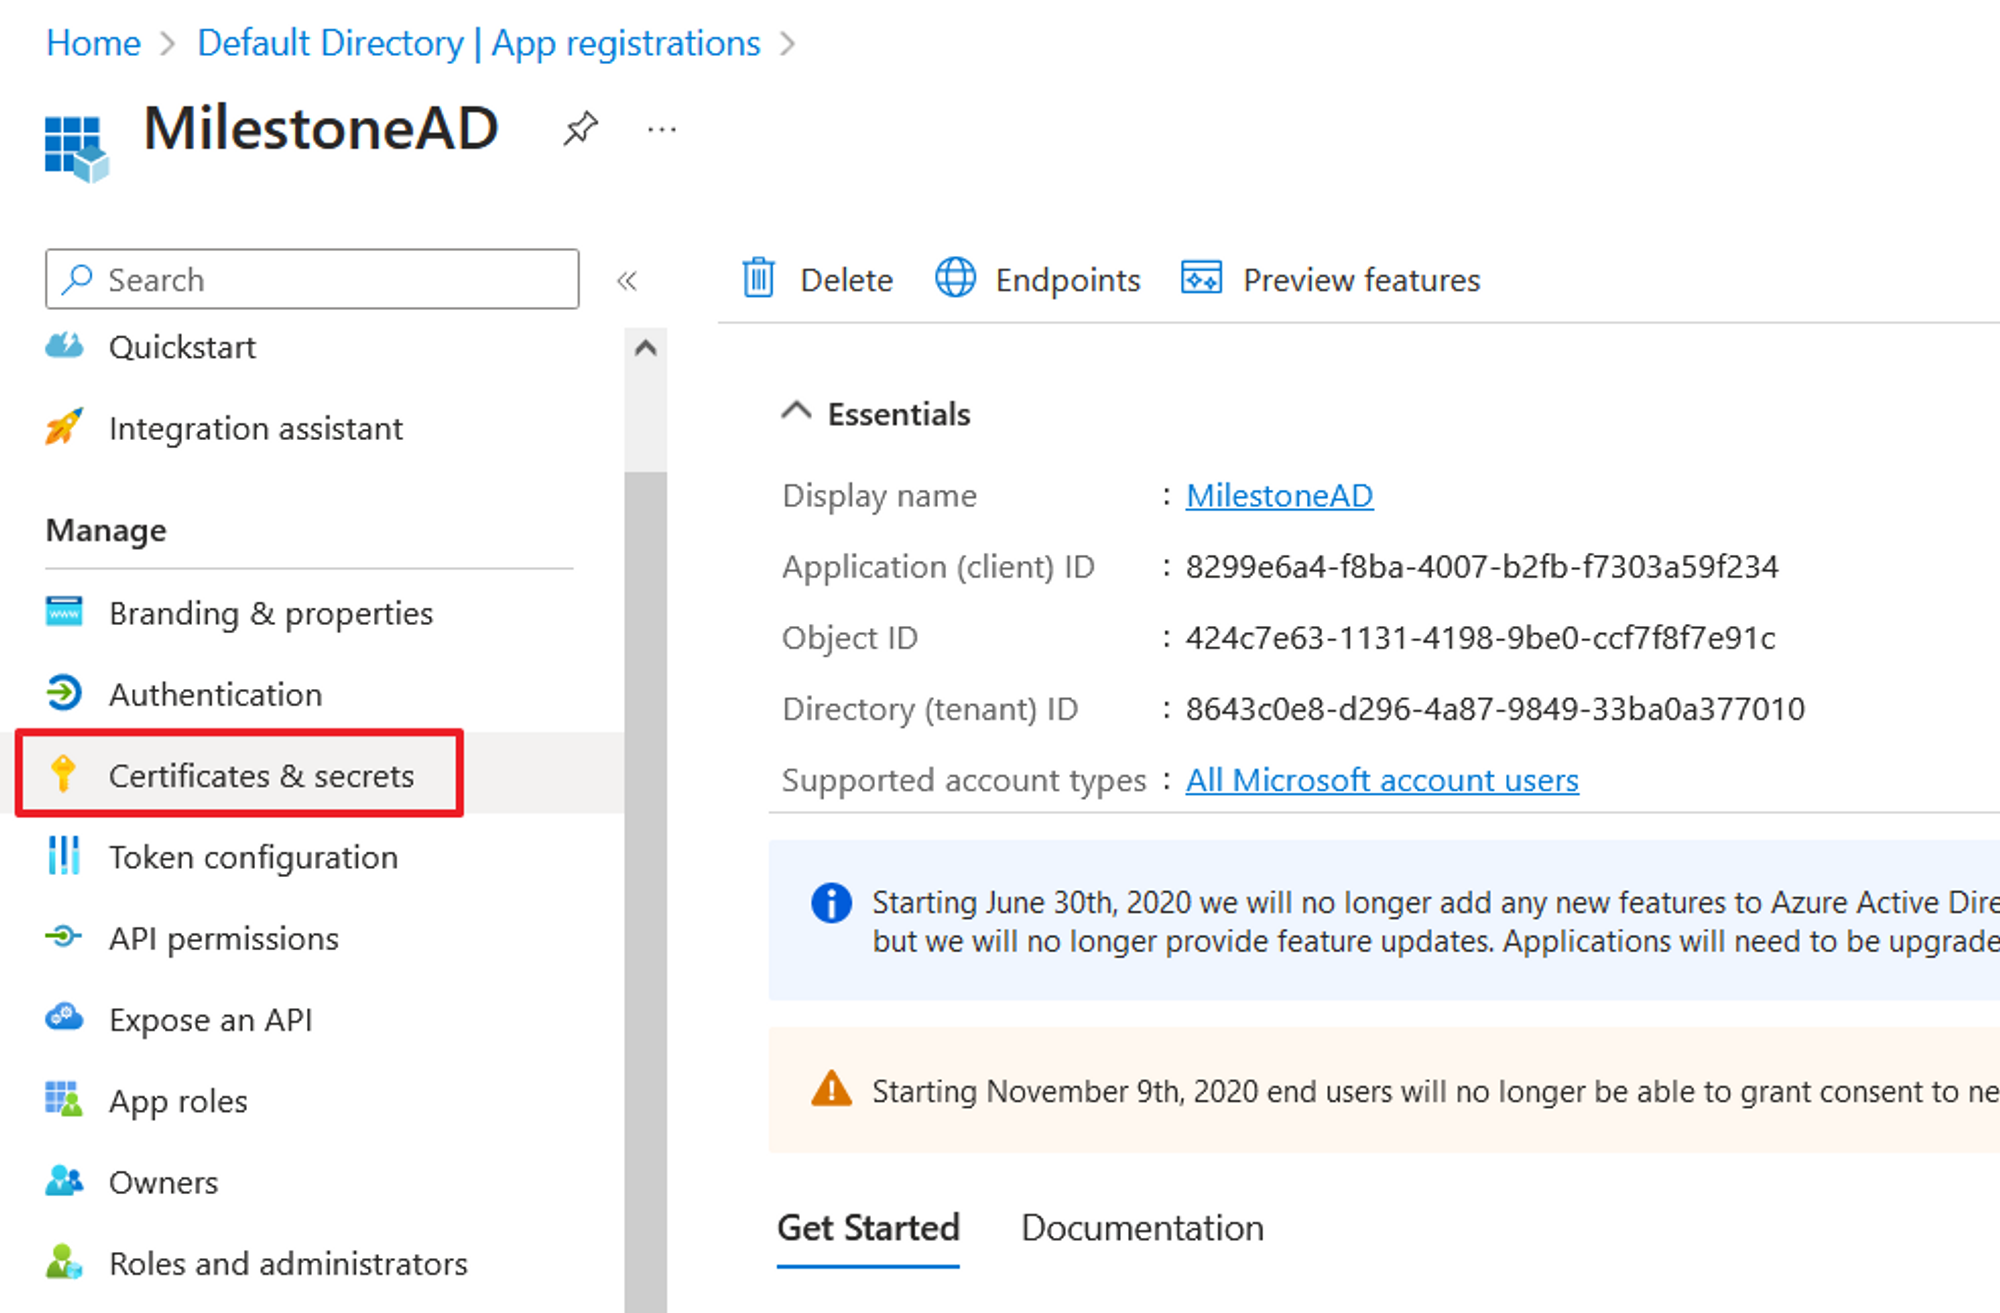Navigate to Home via the breadcrumb
Image resolution: width=2000 pixels, height=1313 pixels.
coord(93,42)
